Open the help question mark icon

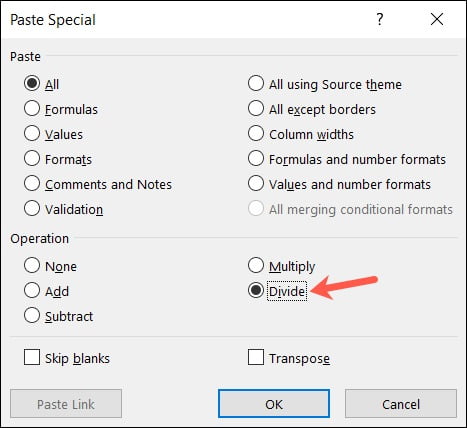coord(380,20)
